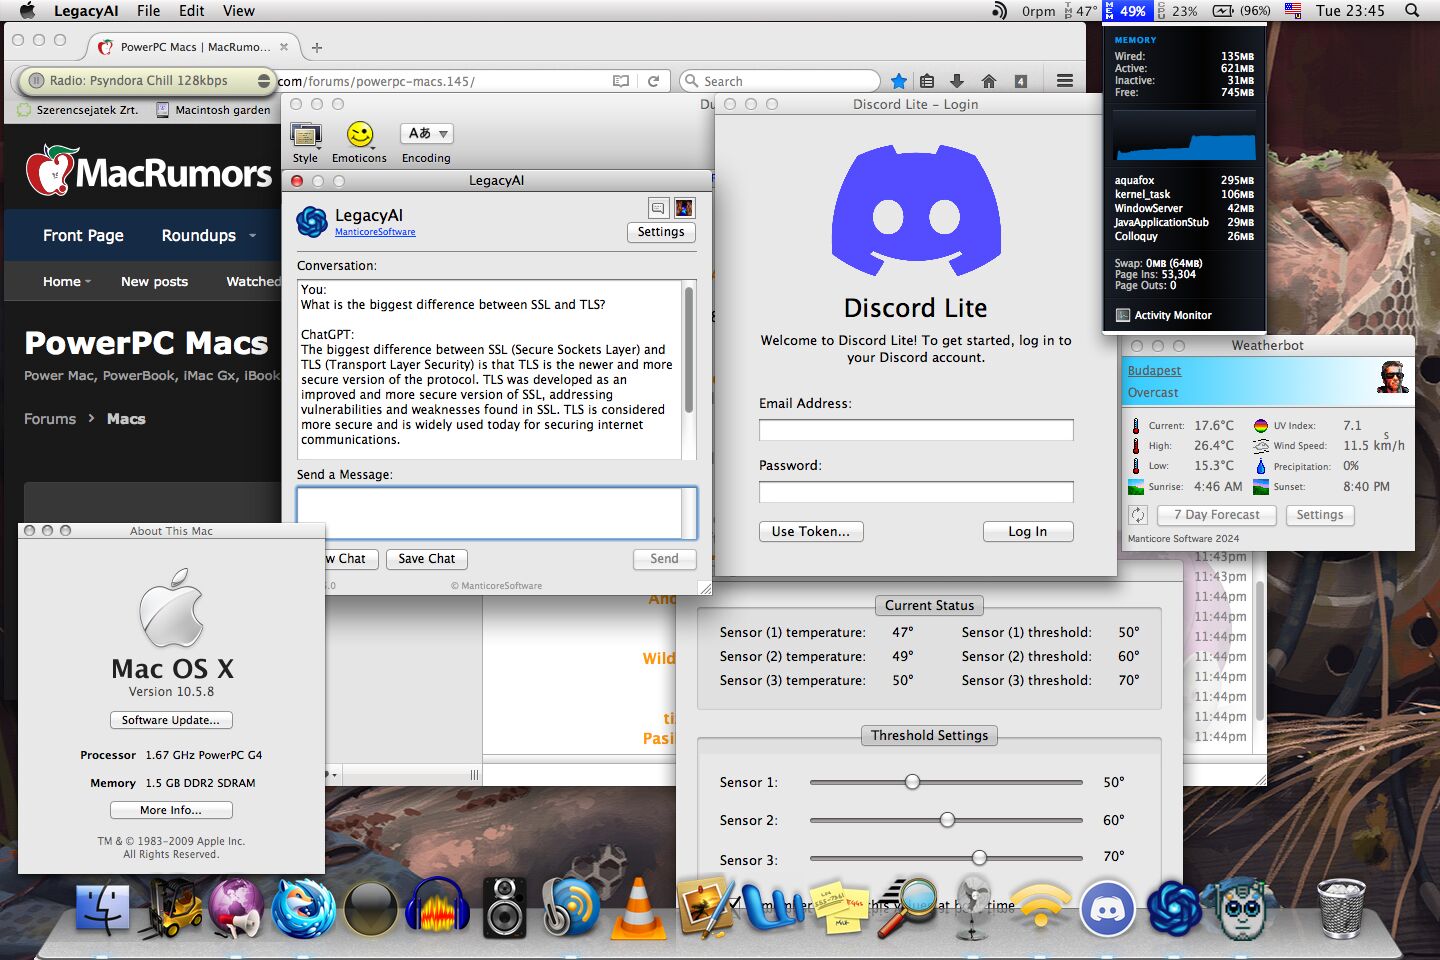This screenshot has height=960, width=1440.
Task: Open the speaker app in the Dock
Action: 504,908
